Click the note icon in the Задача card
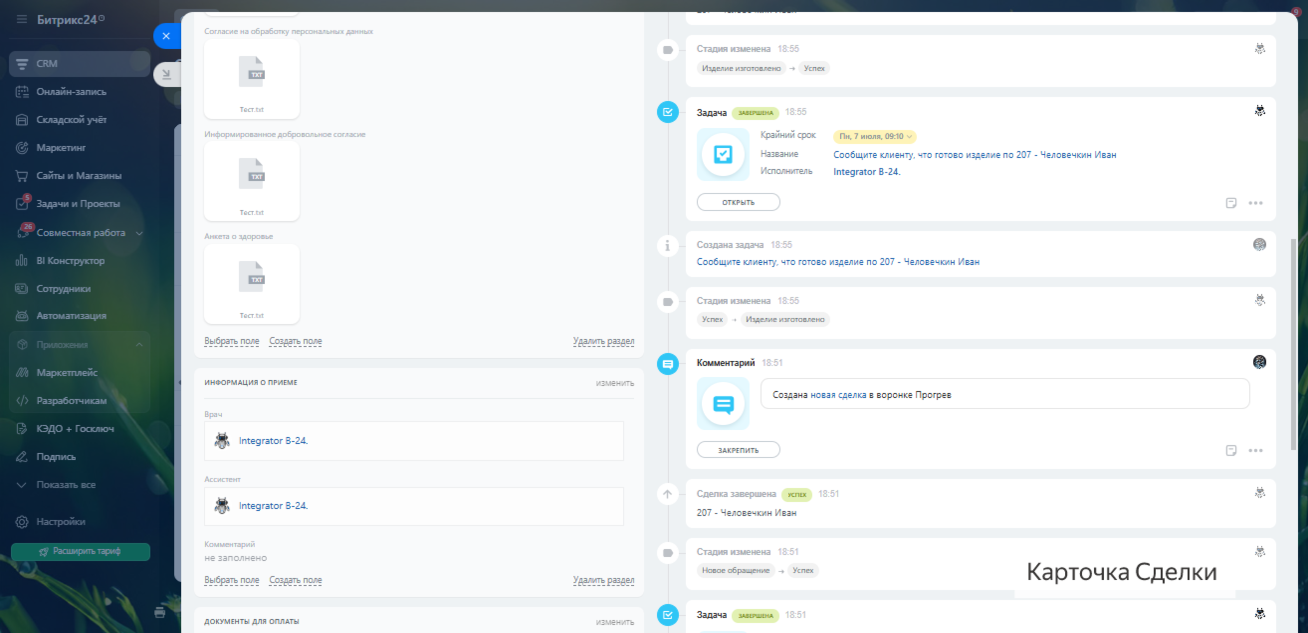 click(x=1231, y=203)
